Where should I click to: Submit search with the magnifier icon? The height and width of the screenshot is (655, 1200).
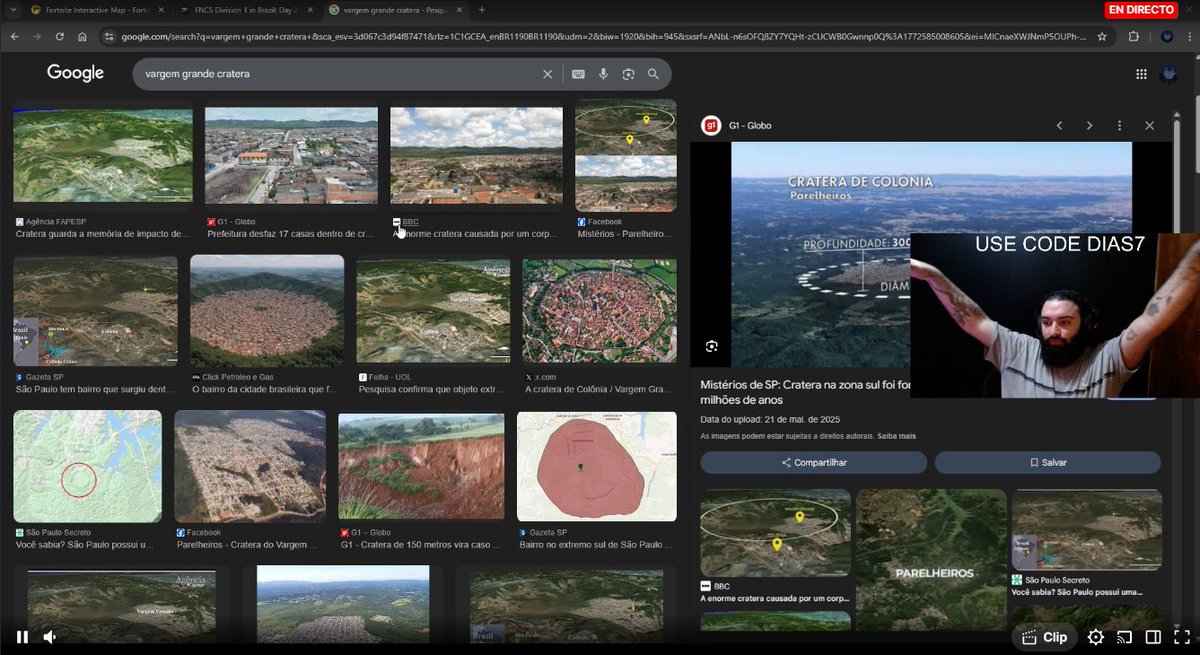(x=653, y=74)
